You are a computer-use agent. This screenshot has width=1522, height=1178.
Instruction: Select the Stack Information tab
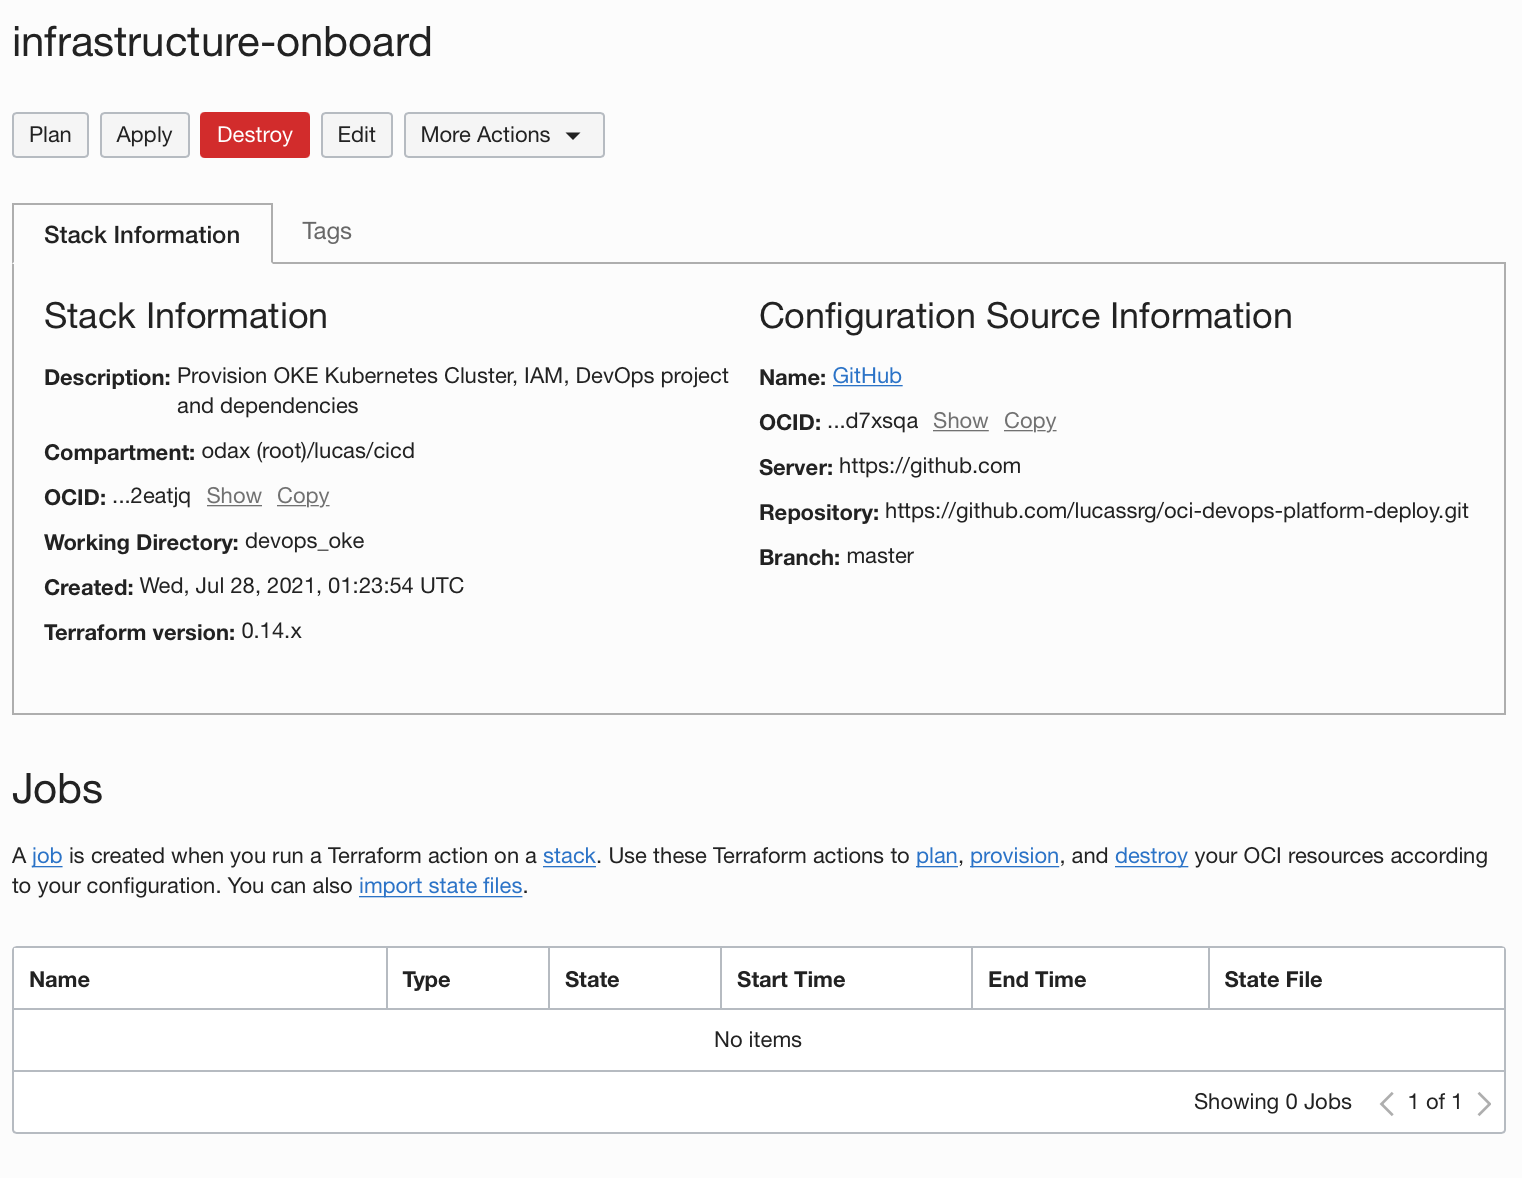click(x=142, y=235)
